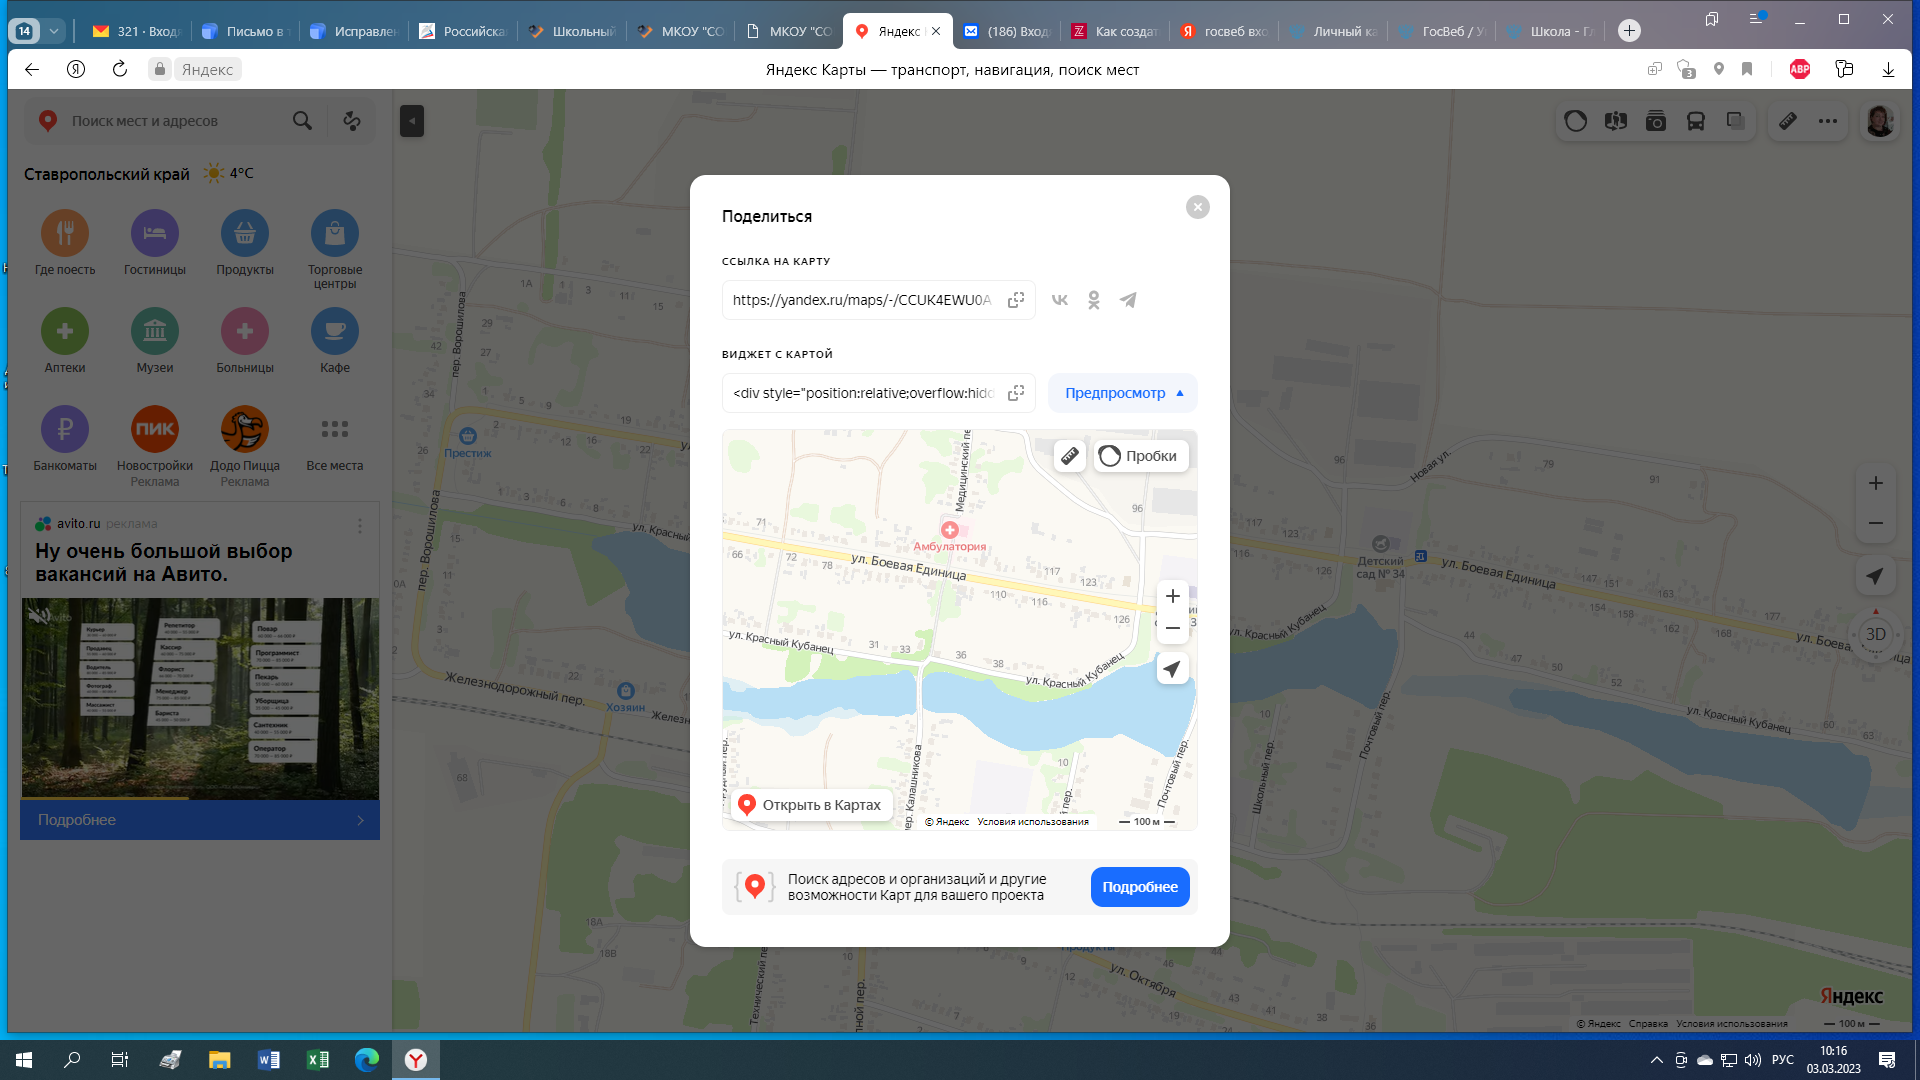Open Банкоматы category
1920x1080 pixels.
coord(65,439)
